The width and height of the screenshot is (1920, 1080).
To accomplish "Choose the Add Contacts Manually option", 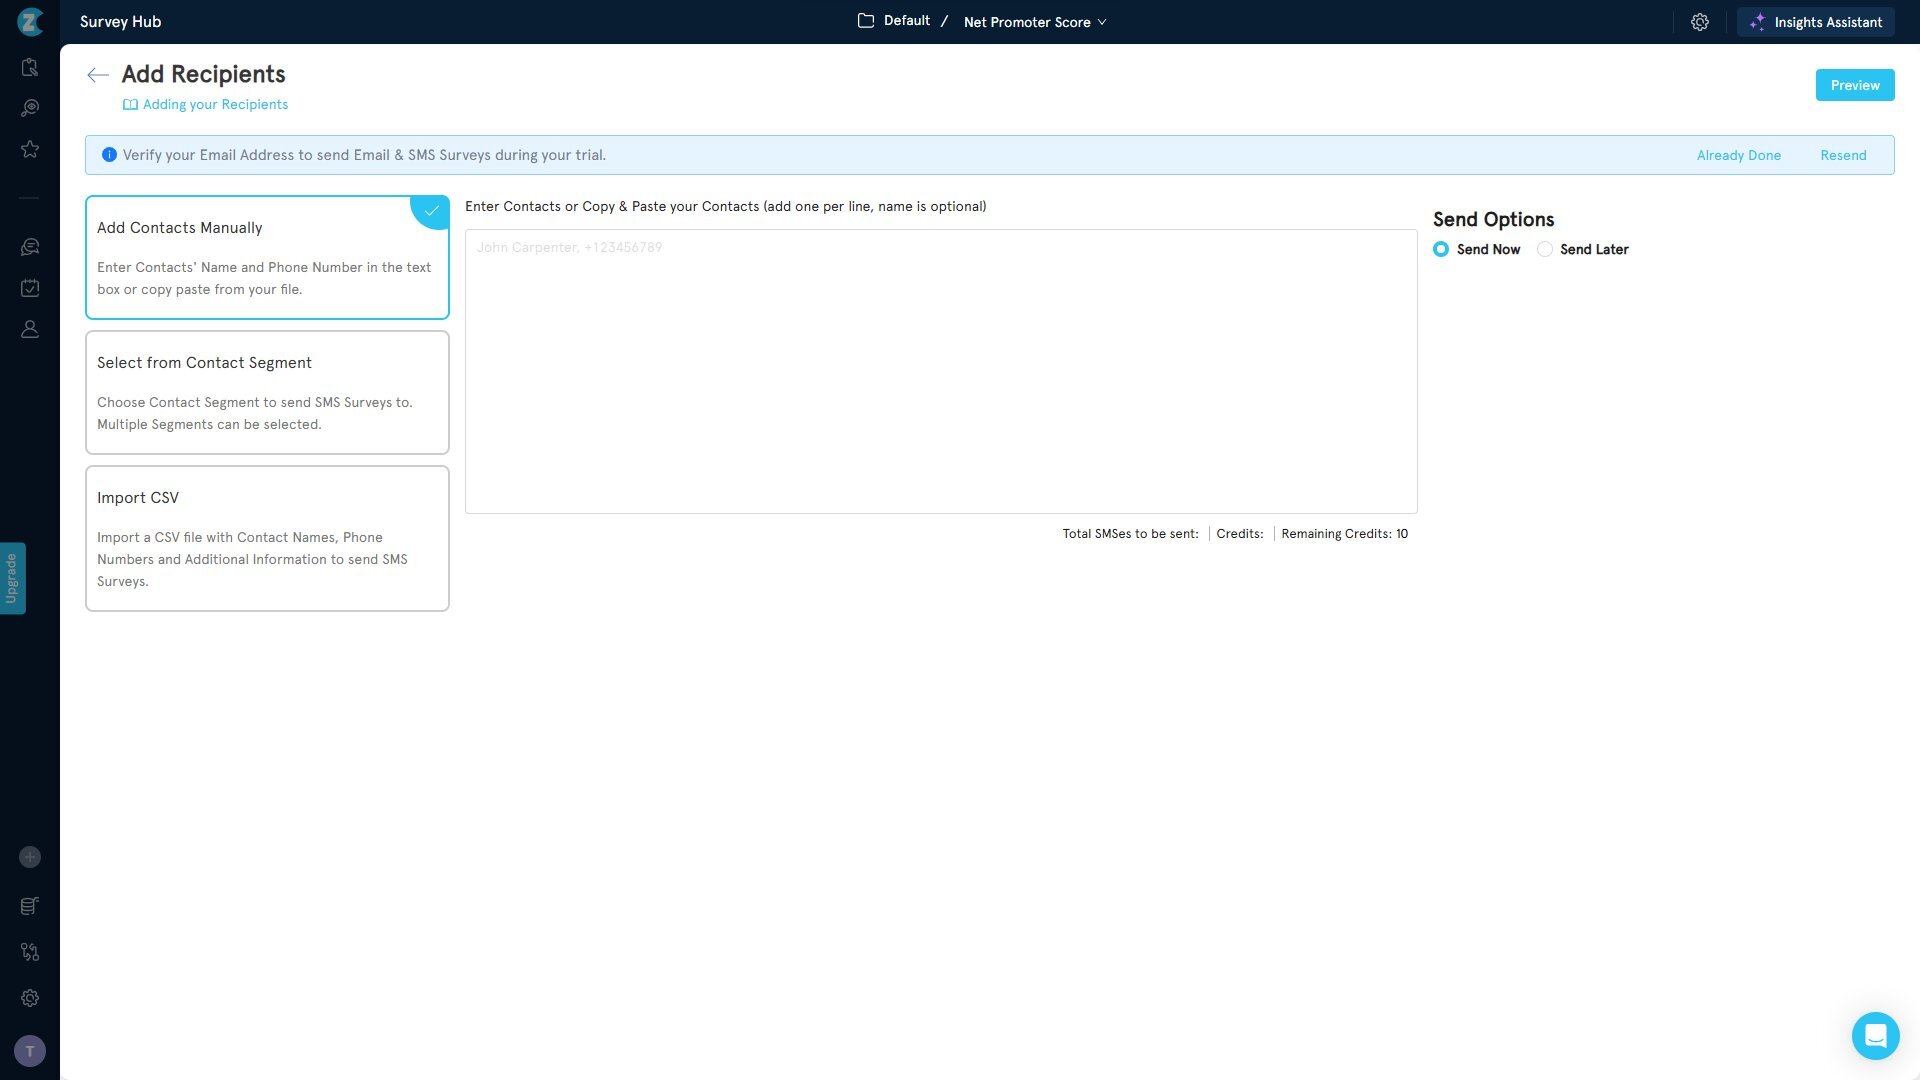I will [x=267, y=257].
